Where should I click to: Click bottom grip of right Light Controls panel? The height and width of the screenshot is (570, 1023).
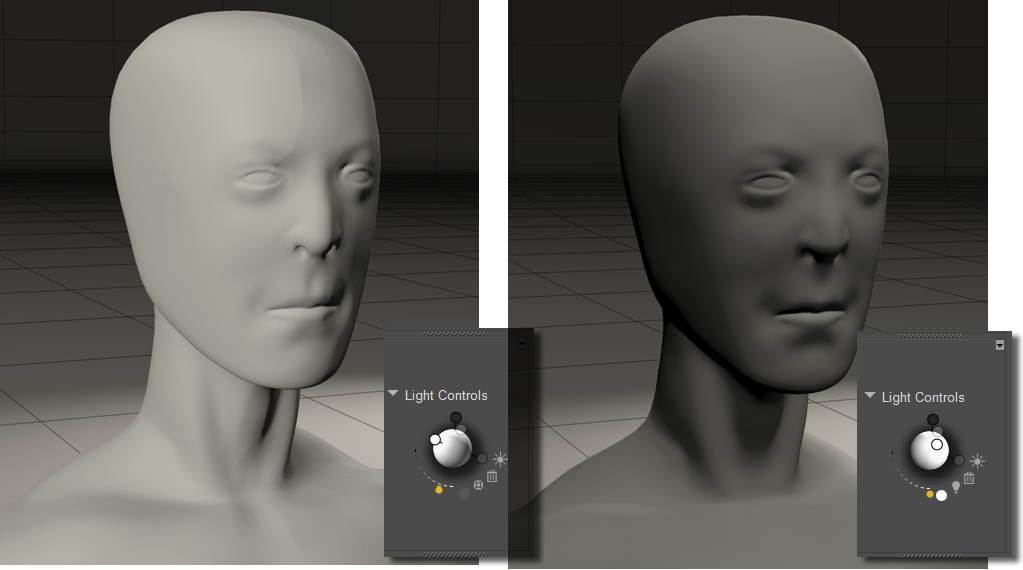click(x=930, y=556)
